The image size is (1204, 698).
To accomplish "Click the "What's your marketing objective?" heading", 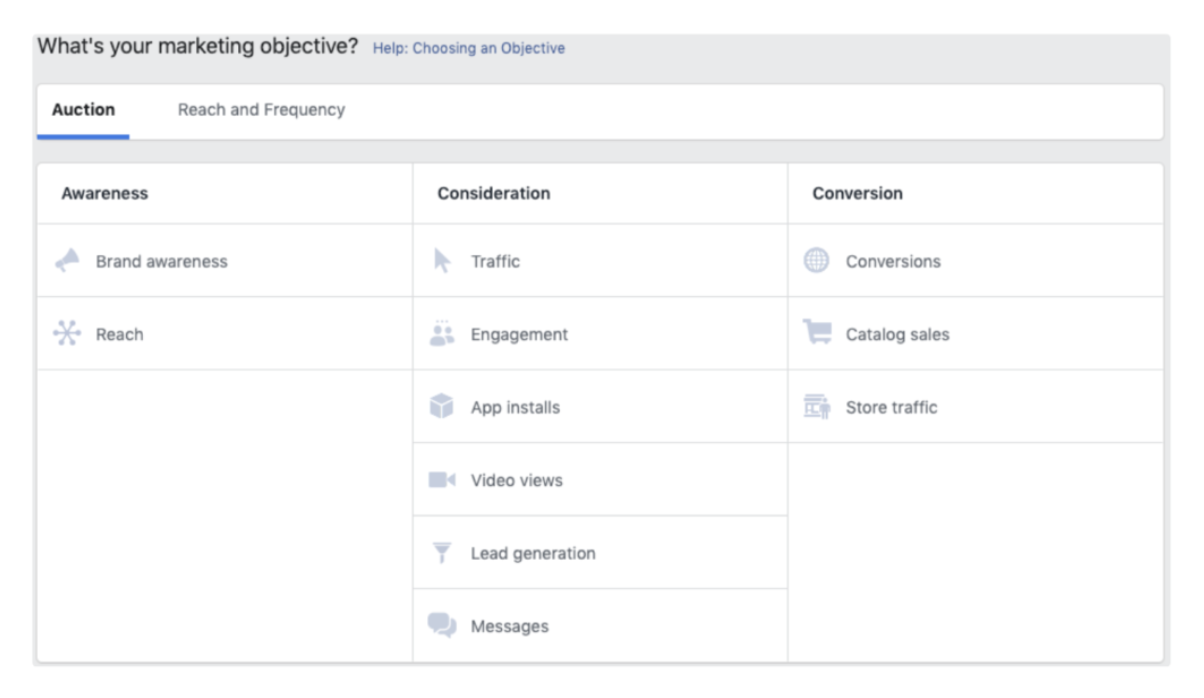I will [198, 46].
